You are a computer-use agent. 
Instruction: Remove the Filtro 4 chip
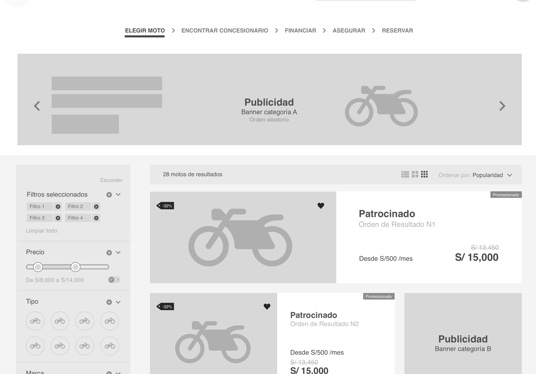tap(96, 218)
